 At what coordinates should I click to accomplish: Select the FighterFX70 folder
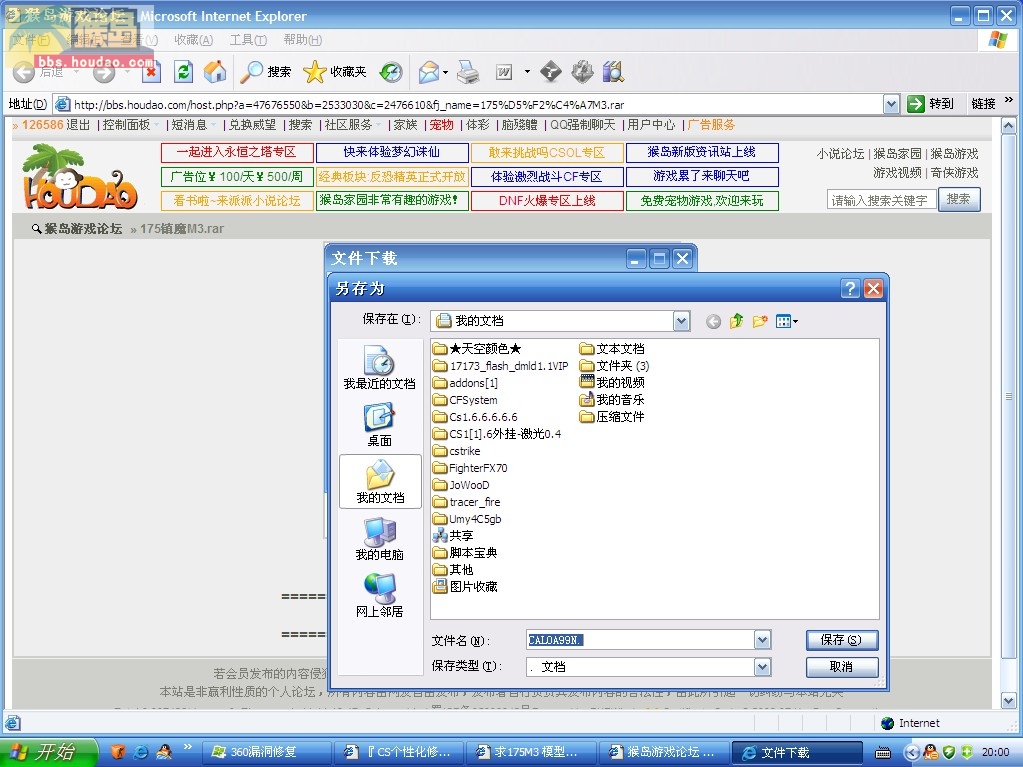tap(470, 468)
